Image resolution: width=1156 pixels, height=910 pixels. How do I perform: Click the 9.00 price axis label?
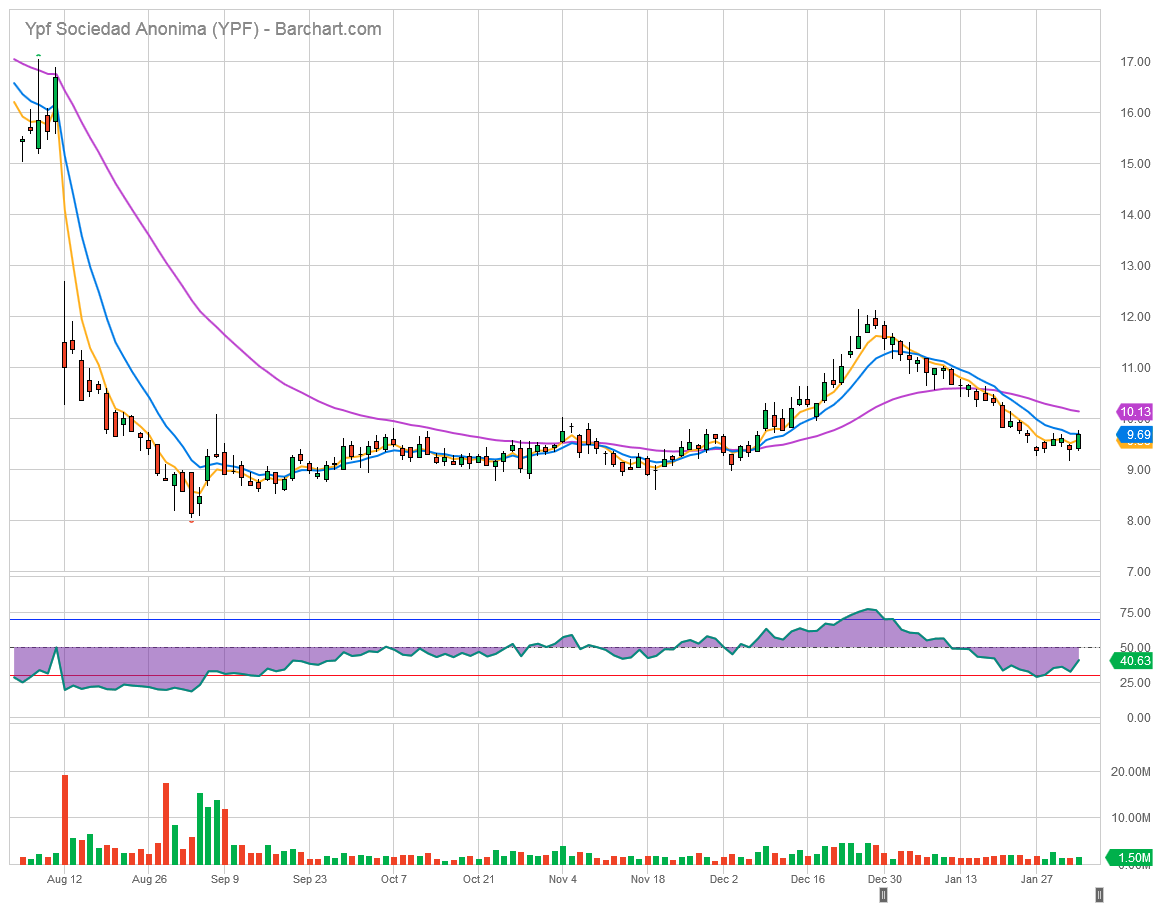1138,470
